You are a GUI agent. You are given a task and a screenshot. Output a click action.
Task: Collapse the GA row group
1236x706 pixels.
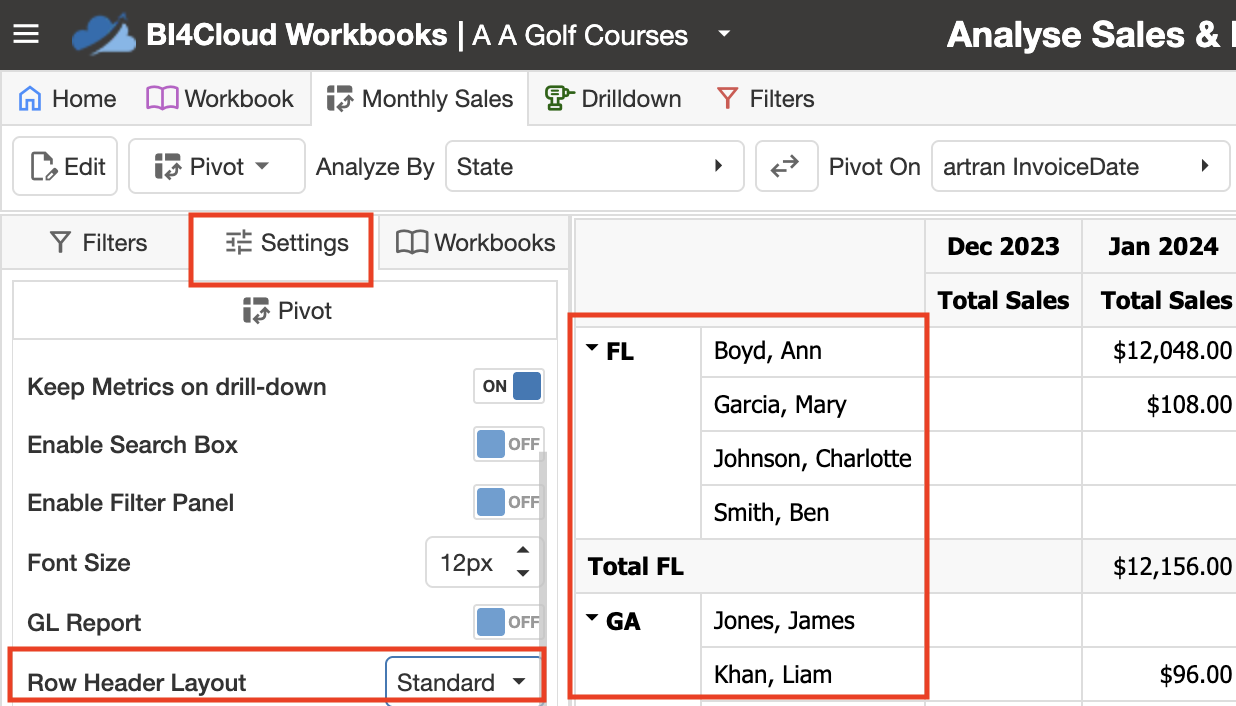(592, 619)
